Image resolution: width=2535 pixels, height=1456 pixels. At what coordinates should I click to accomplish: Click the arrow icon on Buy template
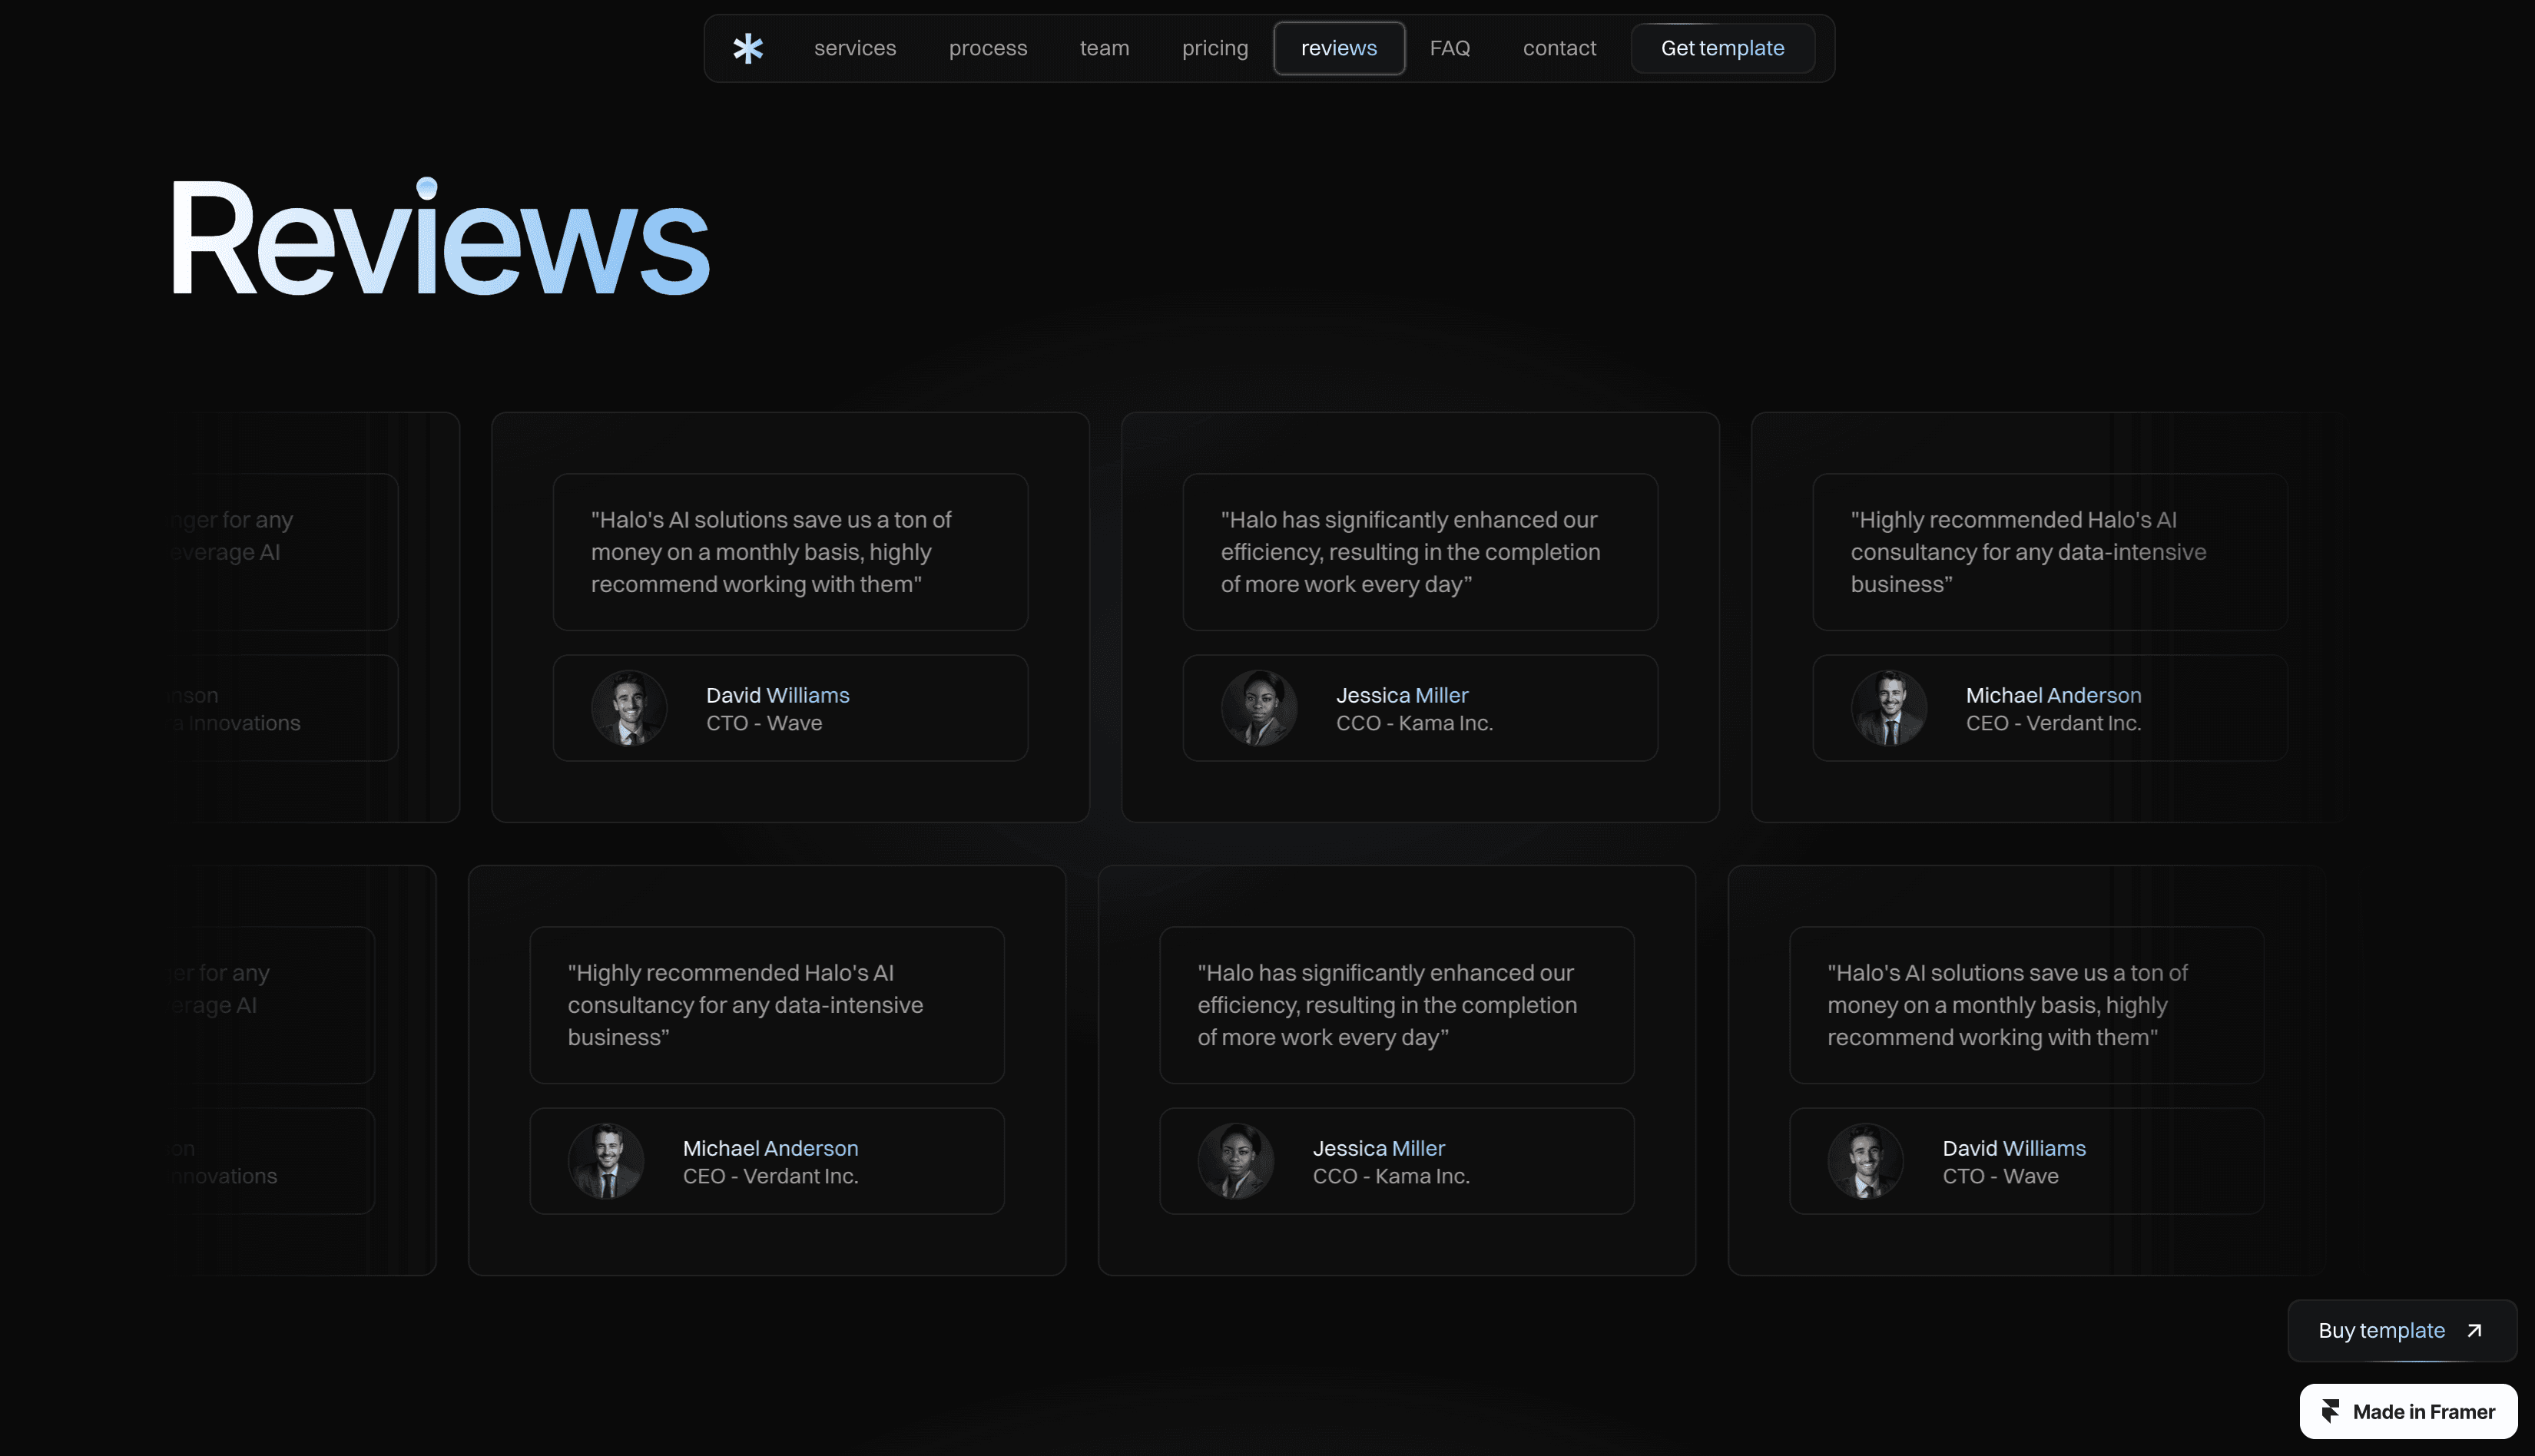pos(2474,1330)
